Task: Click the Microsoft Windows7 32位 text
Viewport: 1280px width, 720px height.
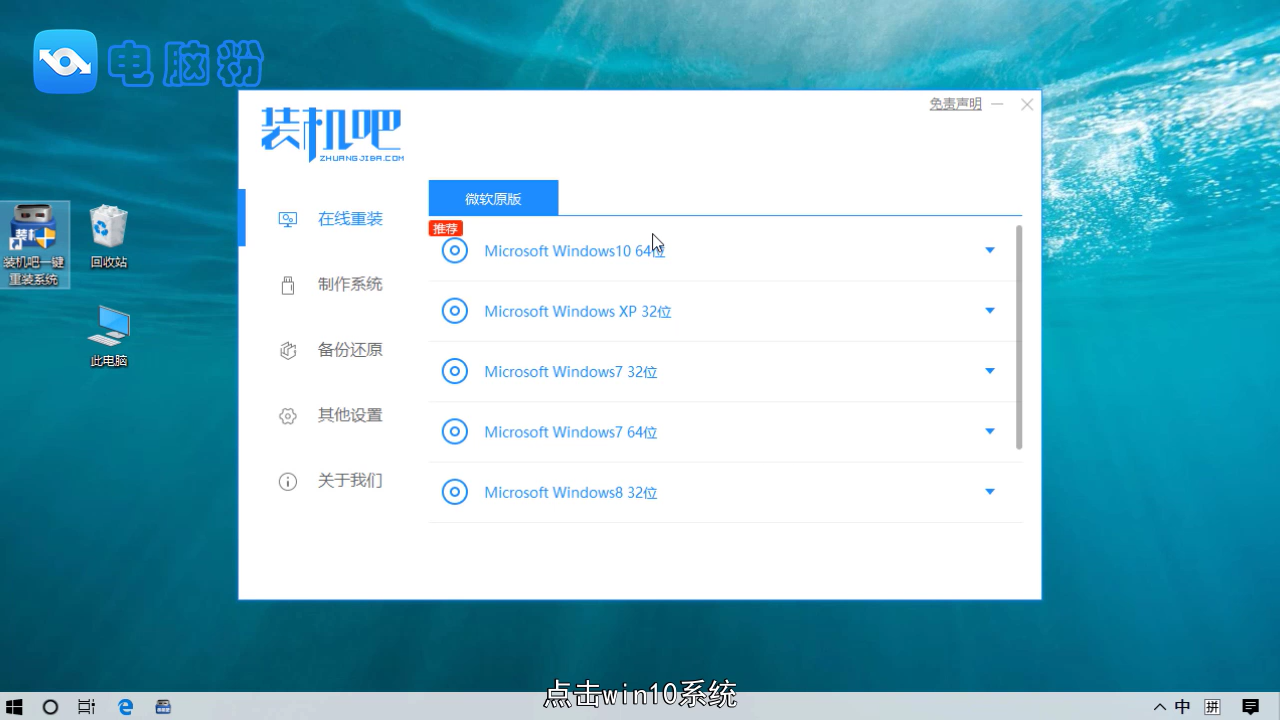Action: coord(571,372)
